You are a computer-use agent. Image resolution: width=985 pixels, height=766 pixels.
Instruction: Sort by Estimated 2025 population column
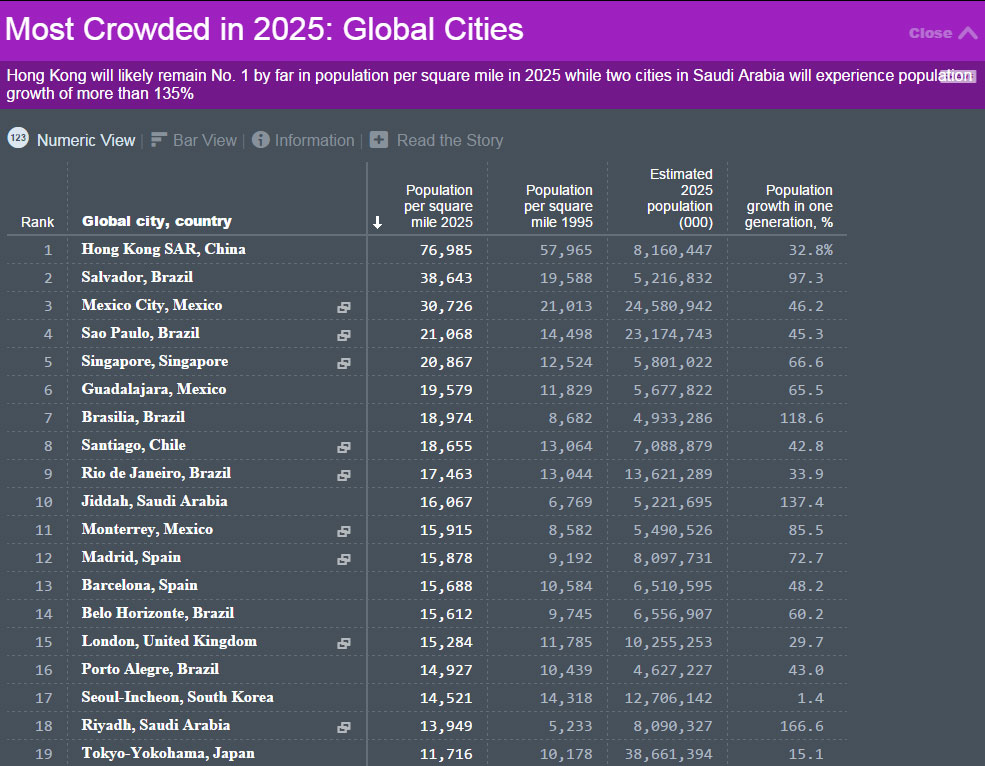pos(680,198)
